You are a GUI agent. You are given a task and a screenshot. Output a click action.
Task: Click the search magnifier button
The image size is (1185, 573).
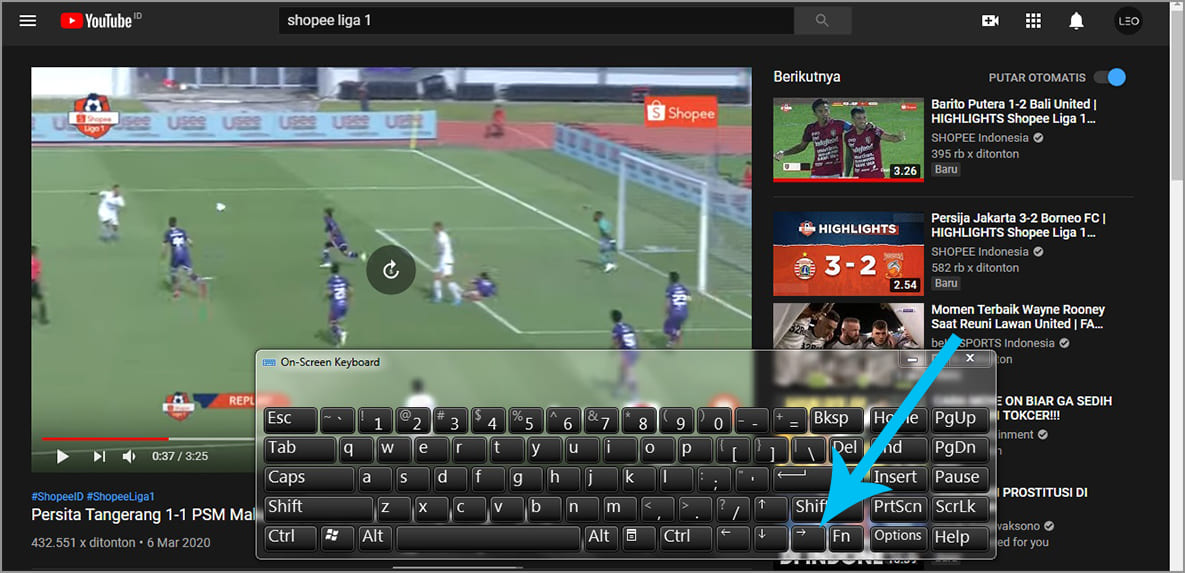[823, 20]
